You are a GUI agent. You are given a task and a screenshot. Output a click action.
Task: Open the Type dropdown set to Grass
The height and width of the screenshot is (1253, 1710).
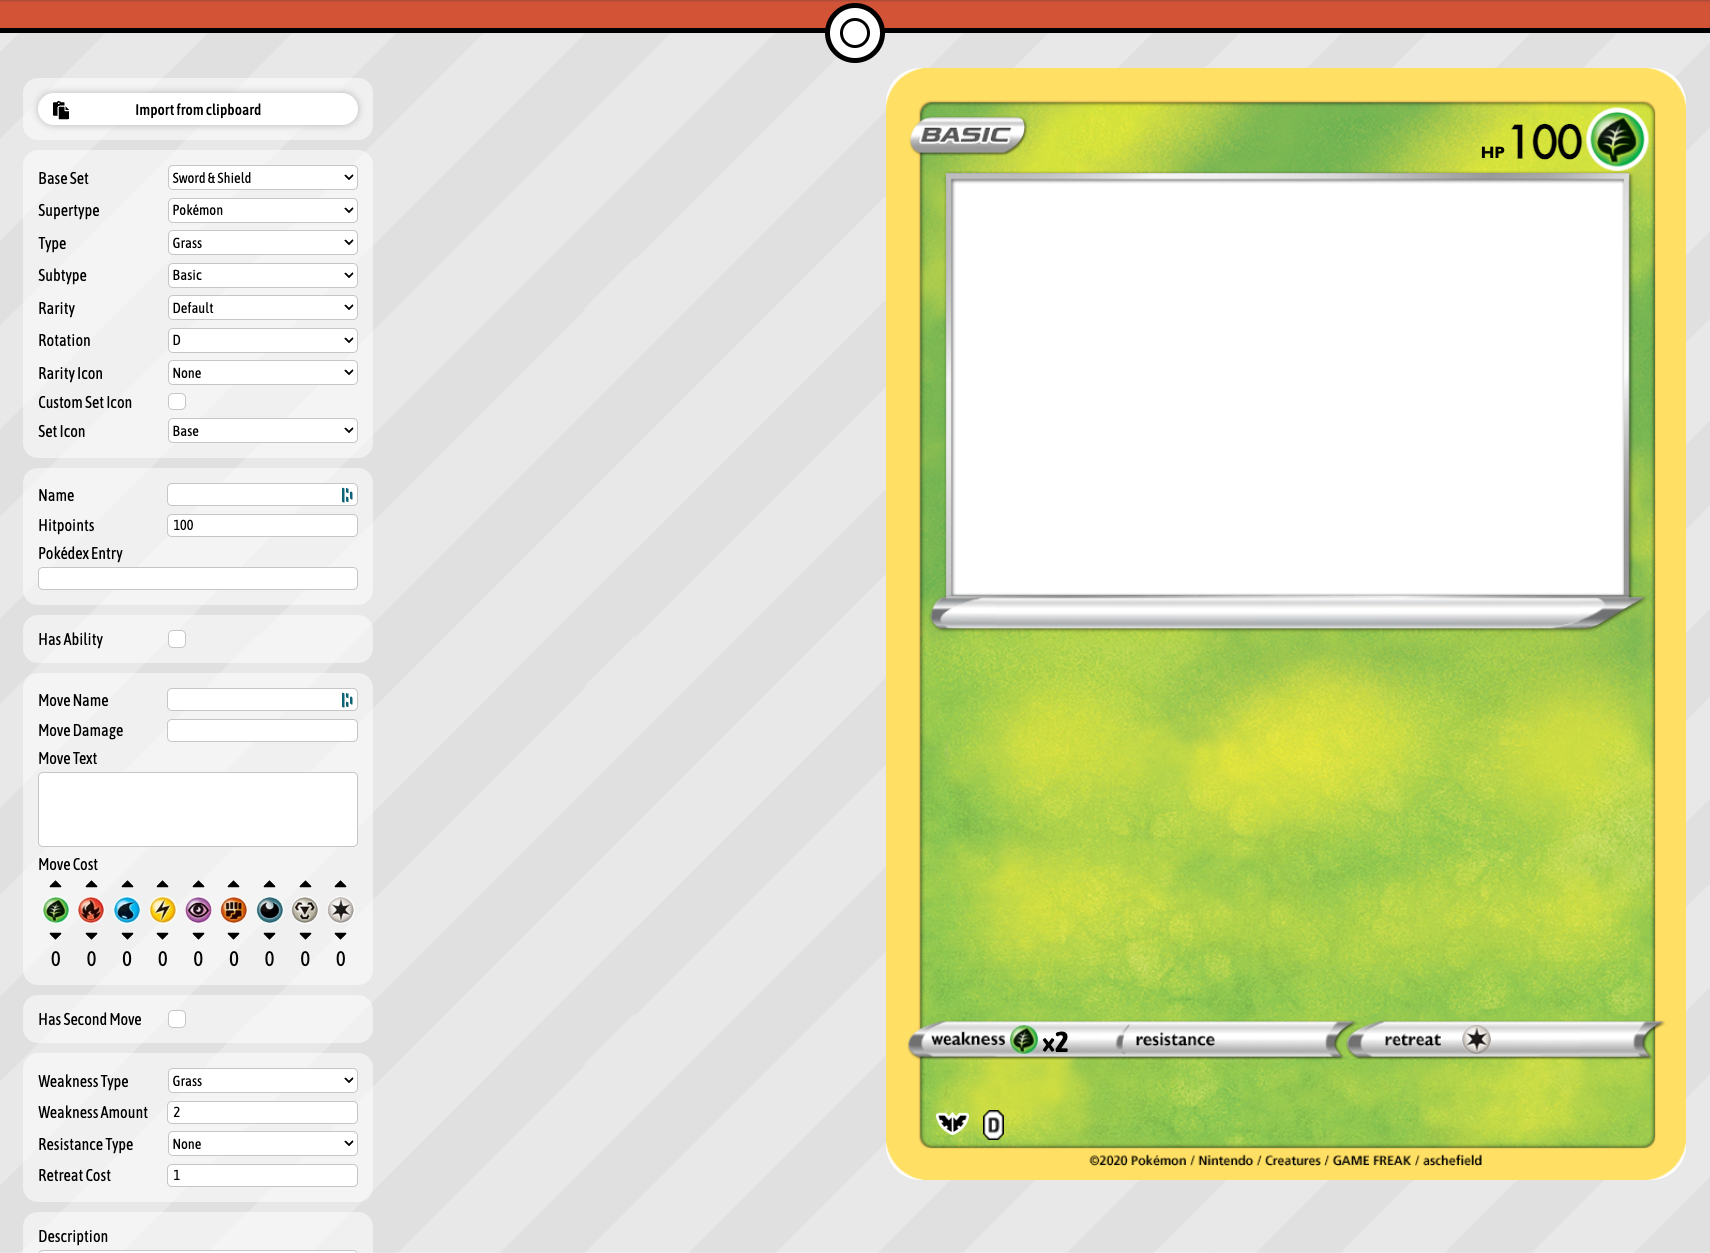263,243
